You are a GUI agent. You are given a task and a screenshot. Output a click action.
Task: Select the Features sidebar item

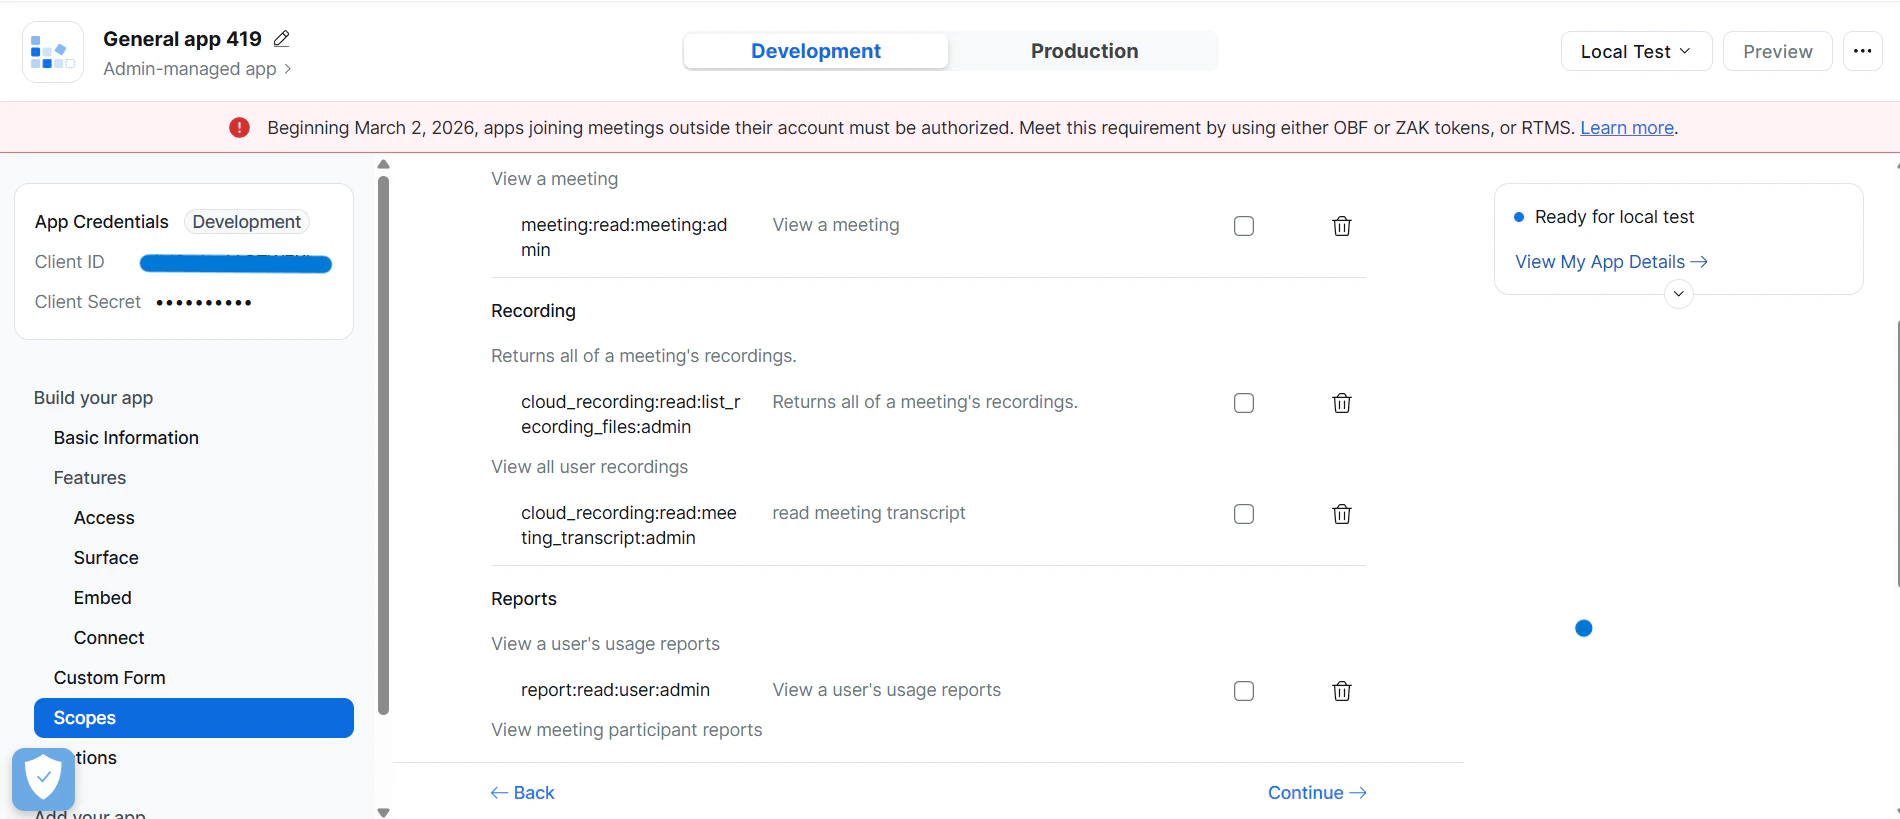click(90, 478)
